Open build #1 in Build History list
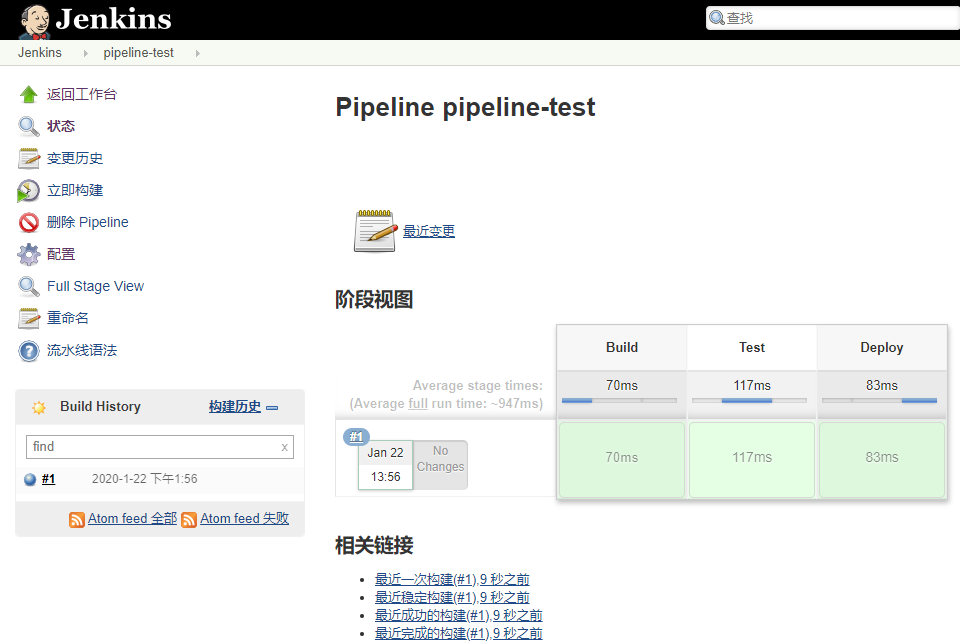 point(48,479)
